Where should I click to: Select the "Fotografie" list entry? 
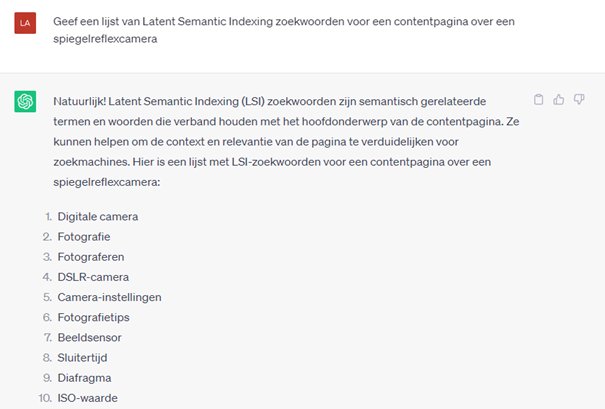coord(84,236)
